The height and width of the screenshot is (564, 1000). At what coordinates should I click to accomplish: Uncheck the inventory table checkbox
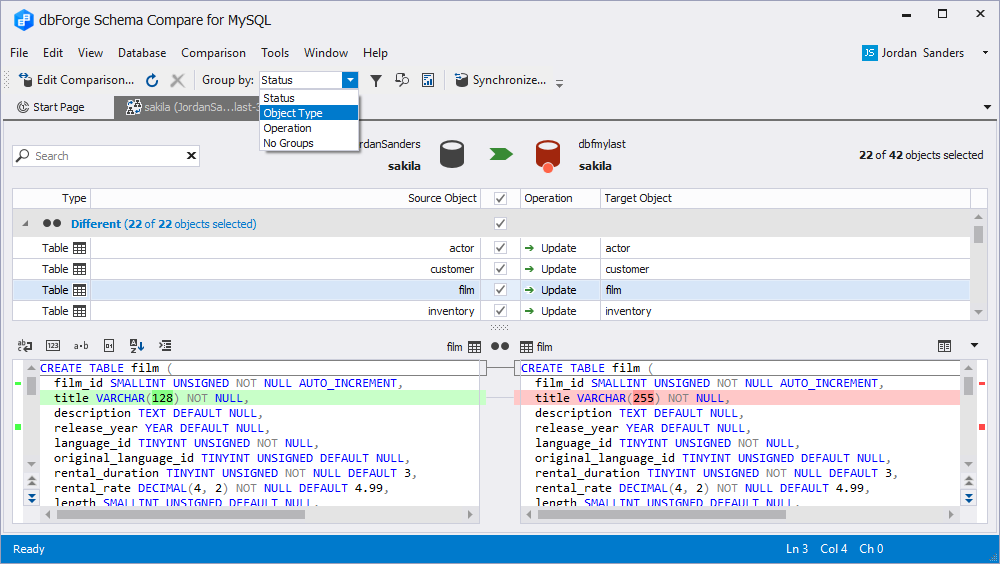point(501,311)
